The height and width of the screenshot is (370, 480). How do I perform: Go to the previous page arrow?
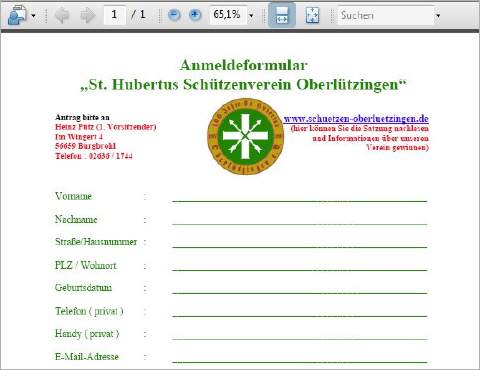coord(62,15)
